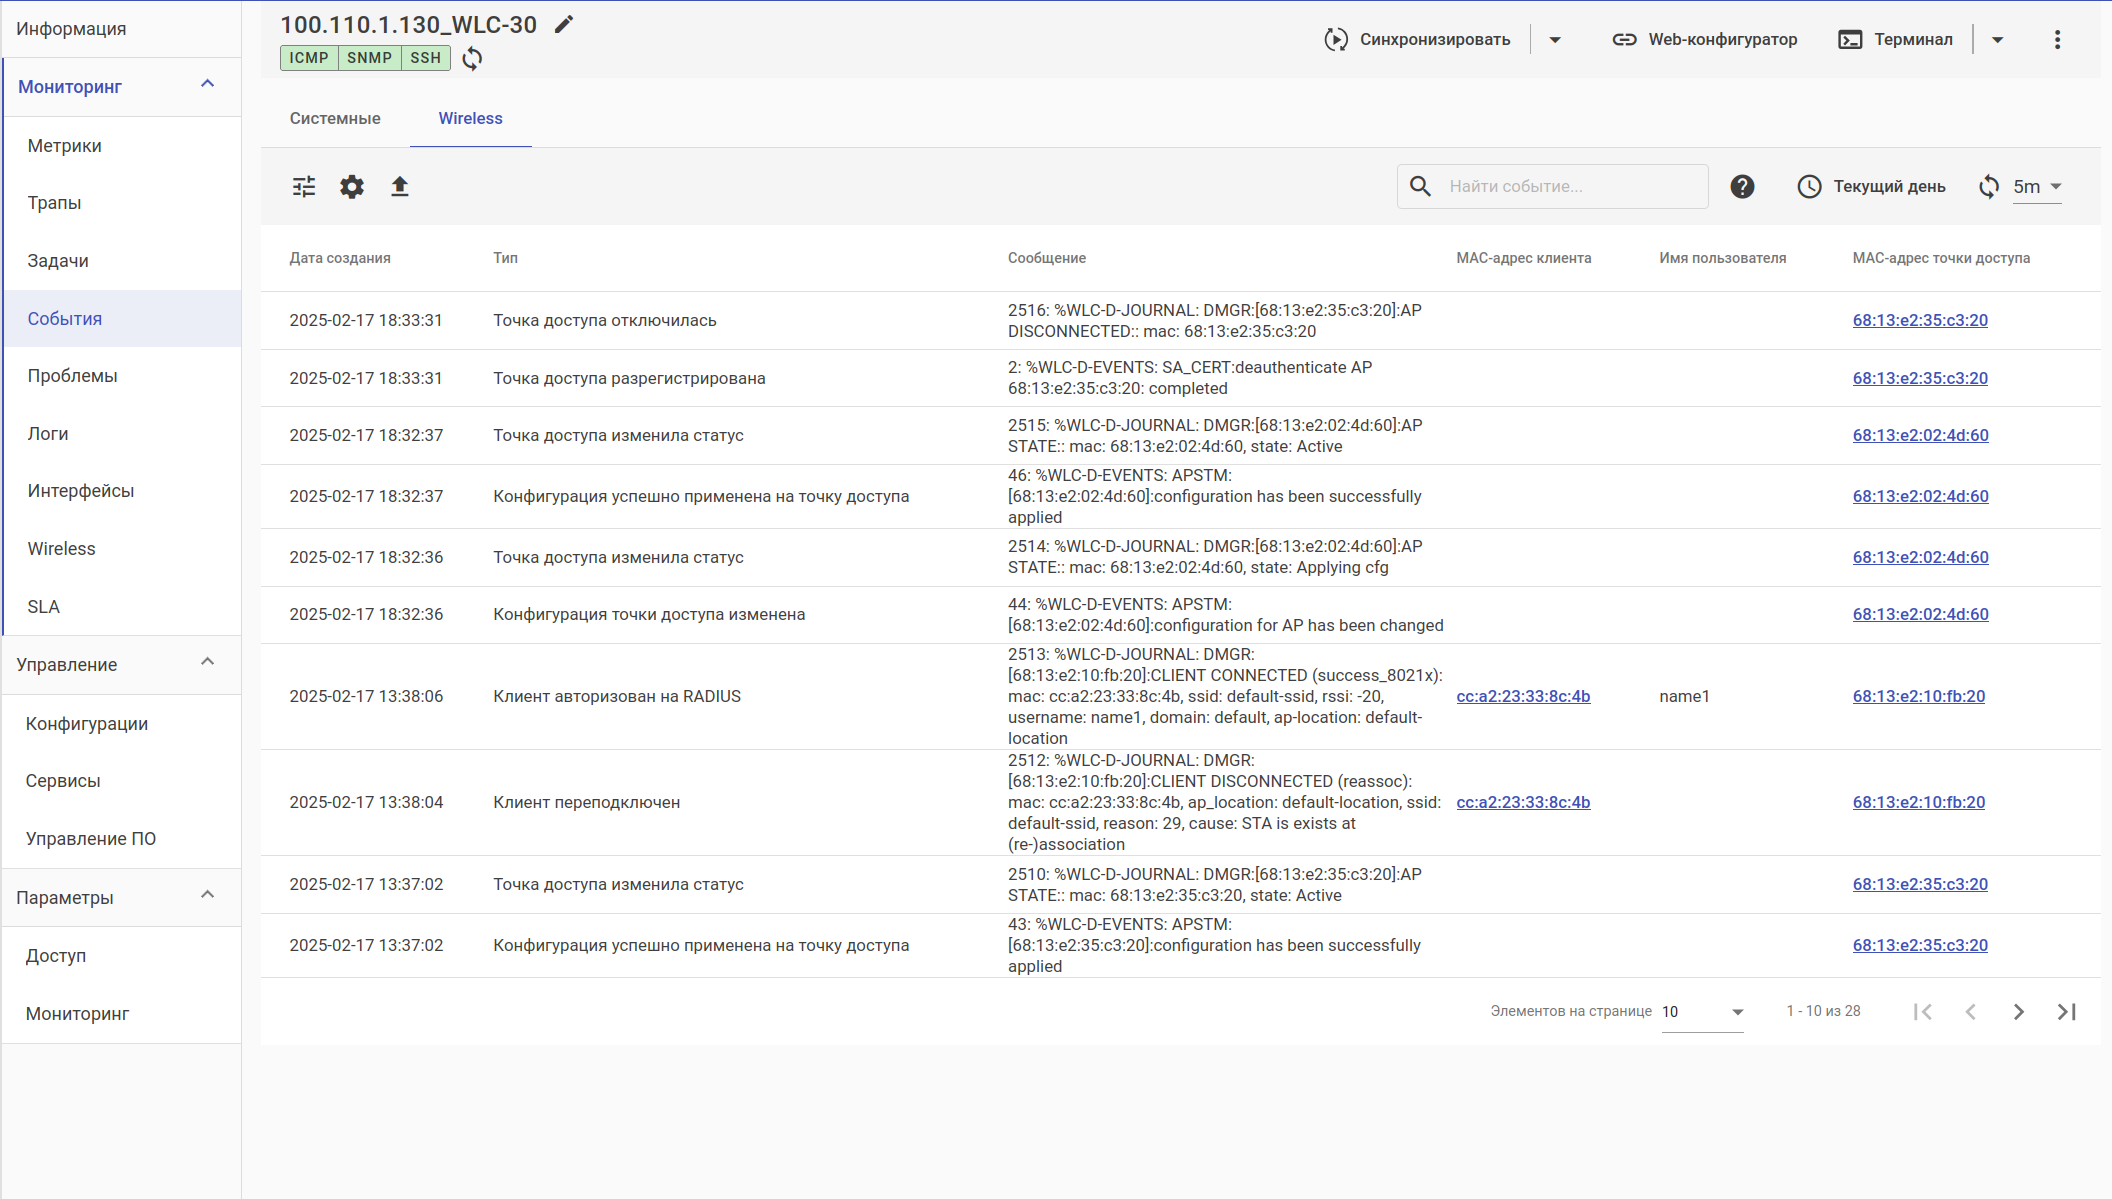Collapse the Управление sidebar section
2112x1199 pixels.
coord(208,663)
